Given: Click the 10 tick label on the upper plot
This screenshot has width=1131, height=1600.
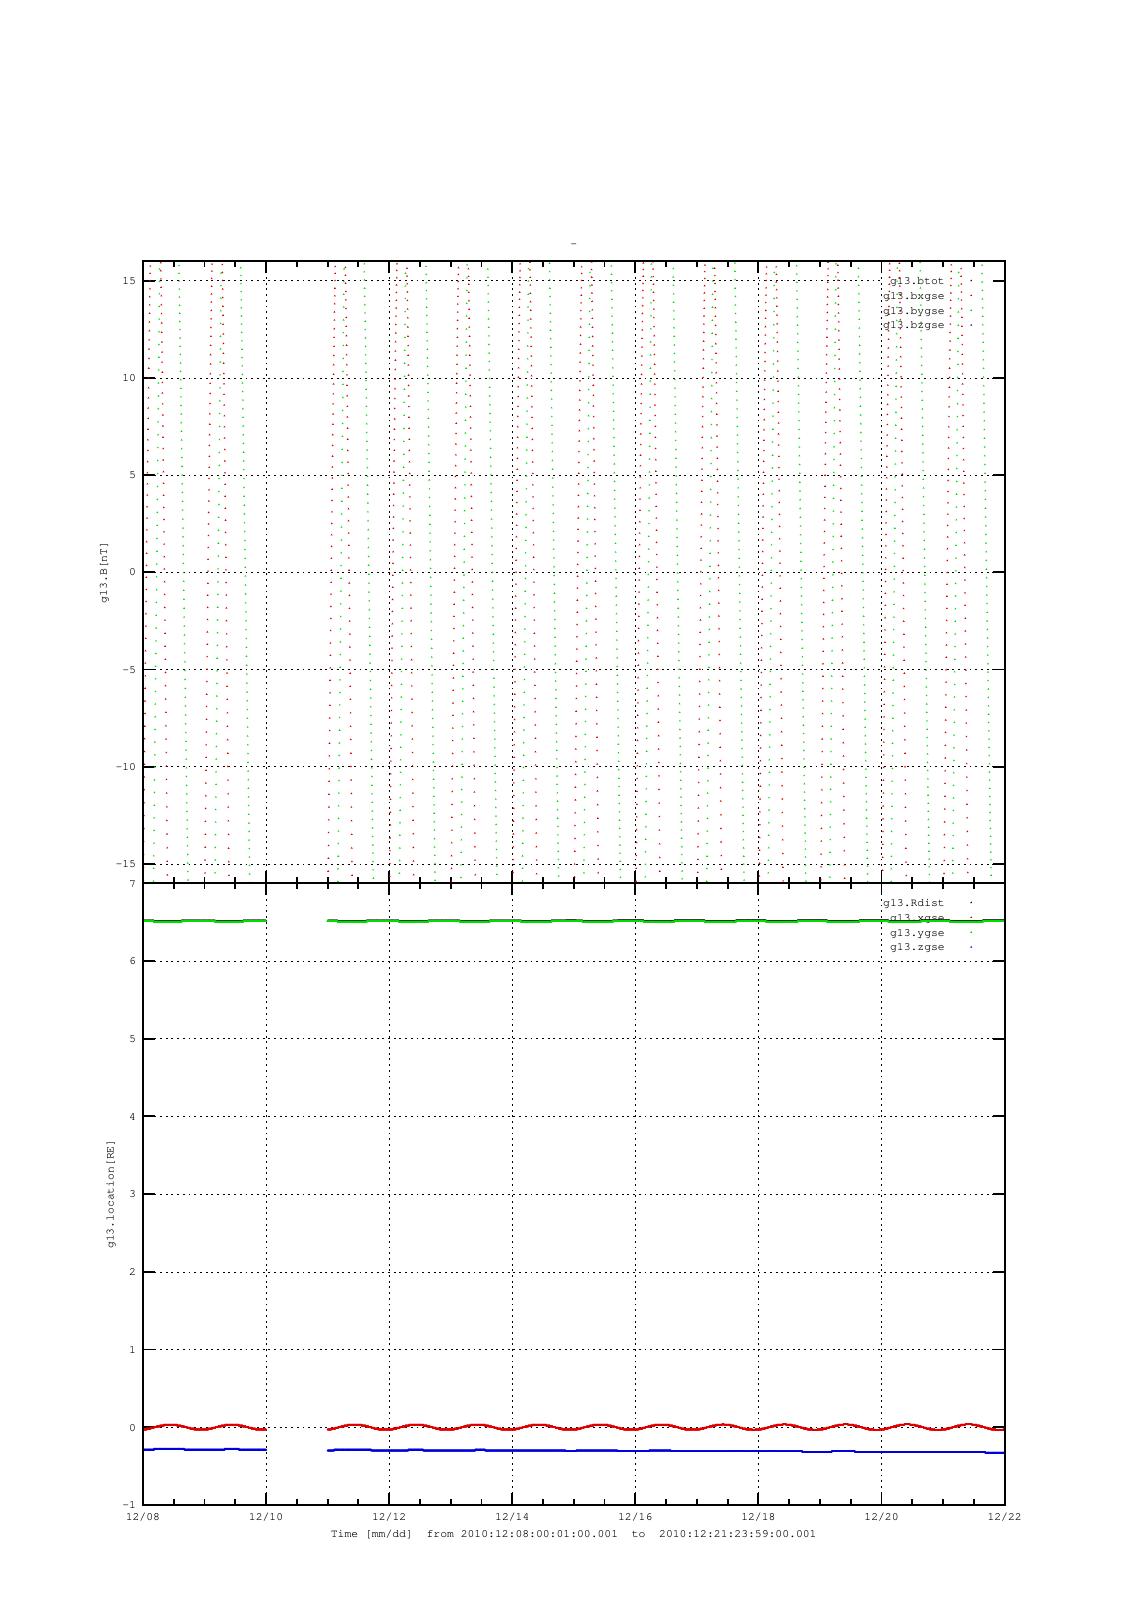Looking at the screenshot, I should [x=129, y=378].
